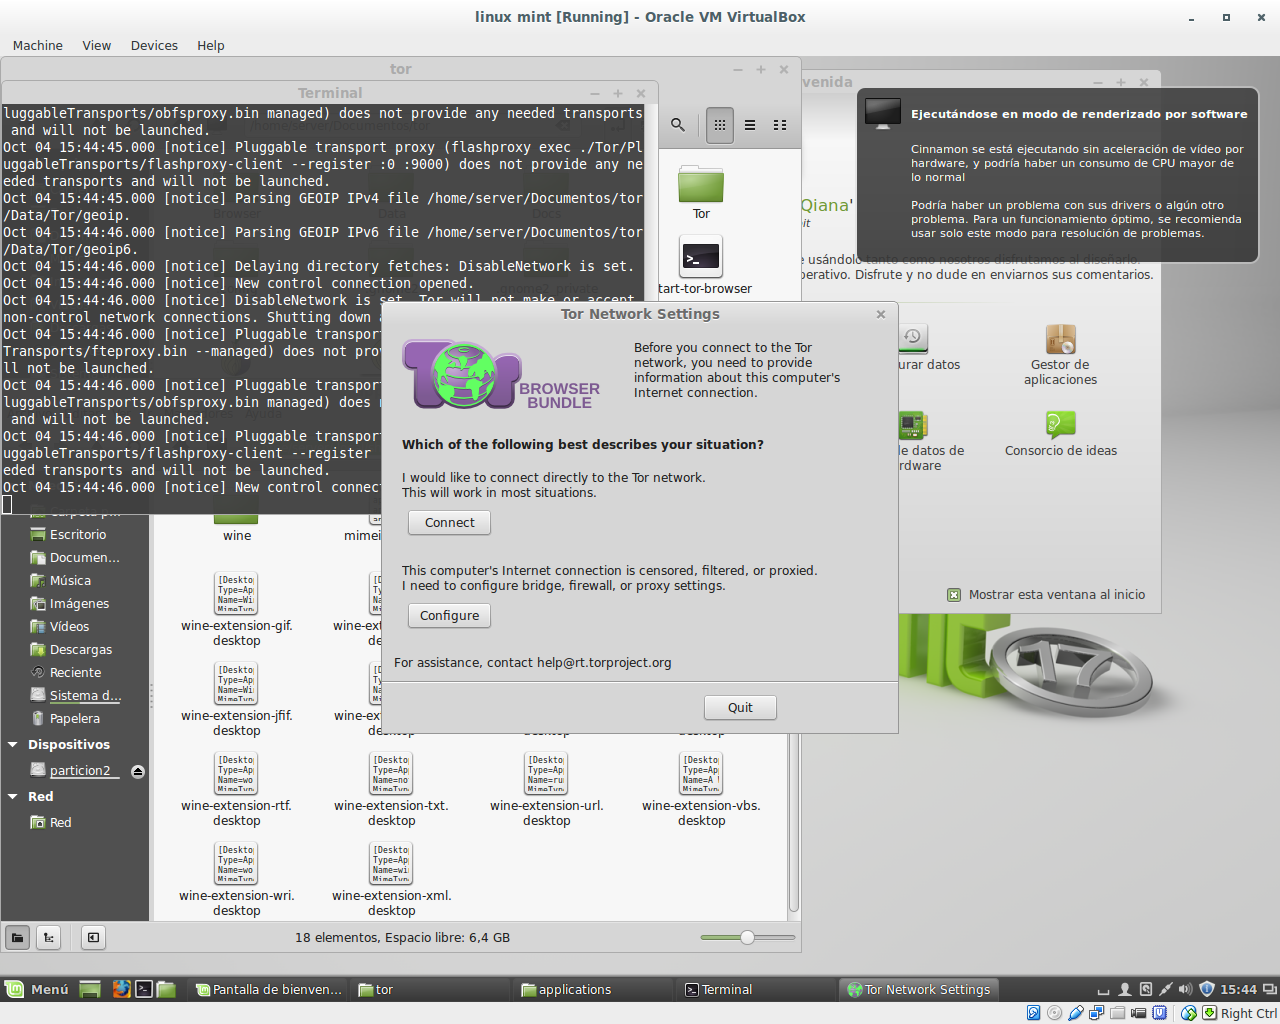Close the Tor Network Settings dialog
This screenshot has height=1024, width=1280.
(881, 314)
